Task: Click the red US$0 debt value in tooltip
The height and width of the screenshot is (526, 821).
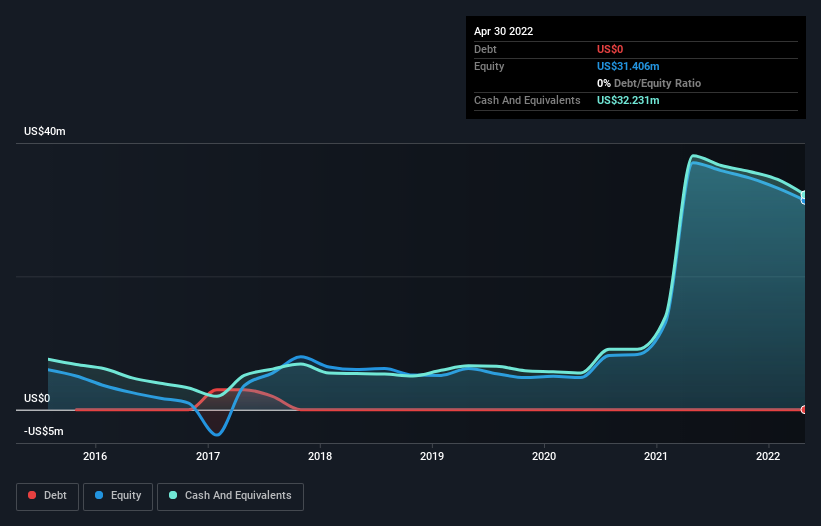Action: (610, 49)
